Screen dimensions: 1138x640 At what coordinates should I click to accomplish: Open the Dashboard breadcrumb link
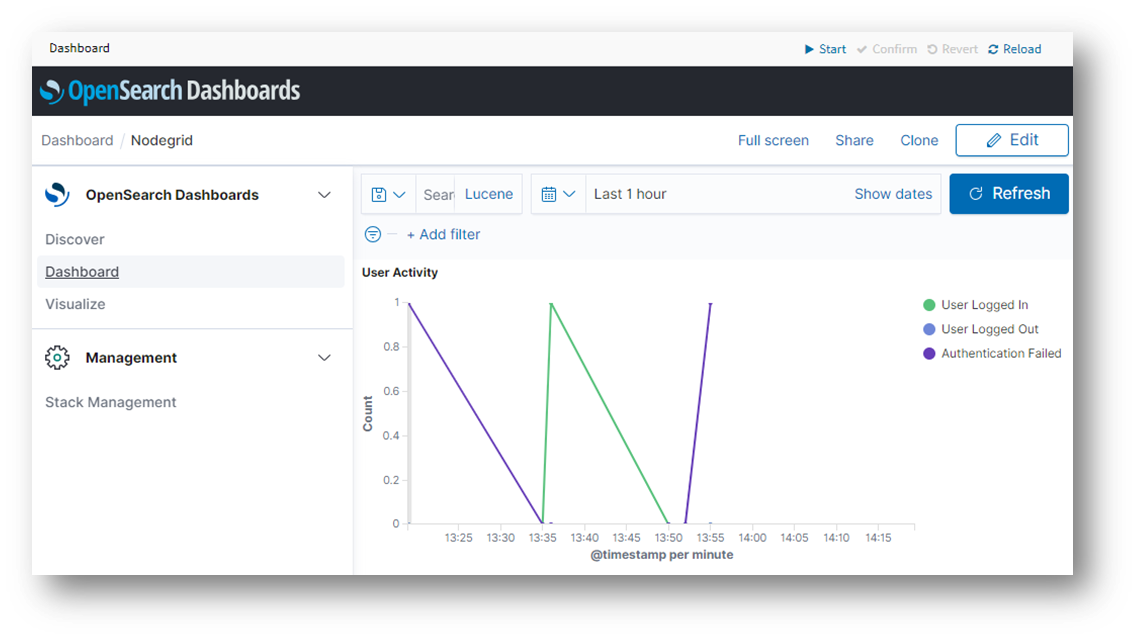pos(77,140)
